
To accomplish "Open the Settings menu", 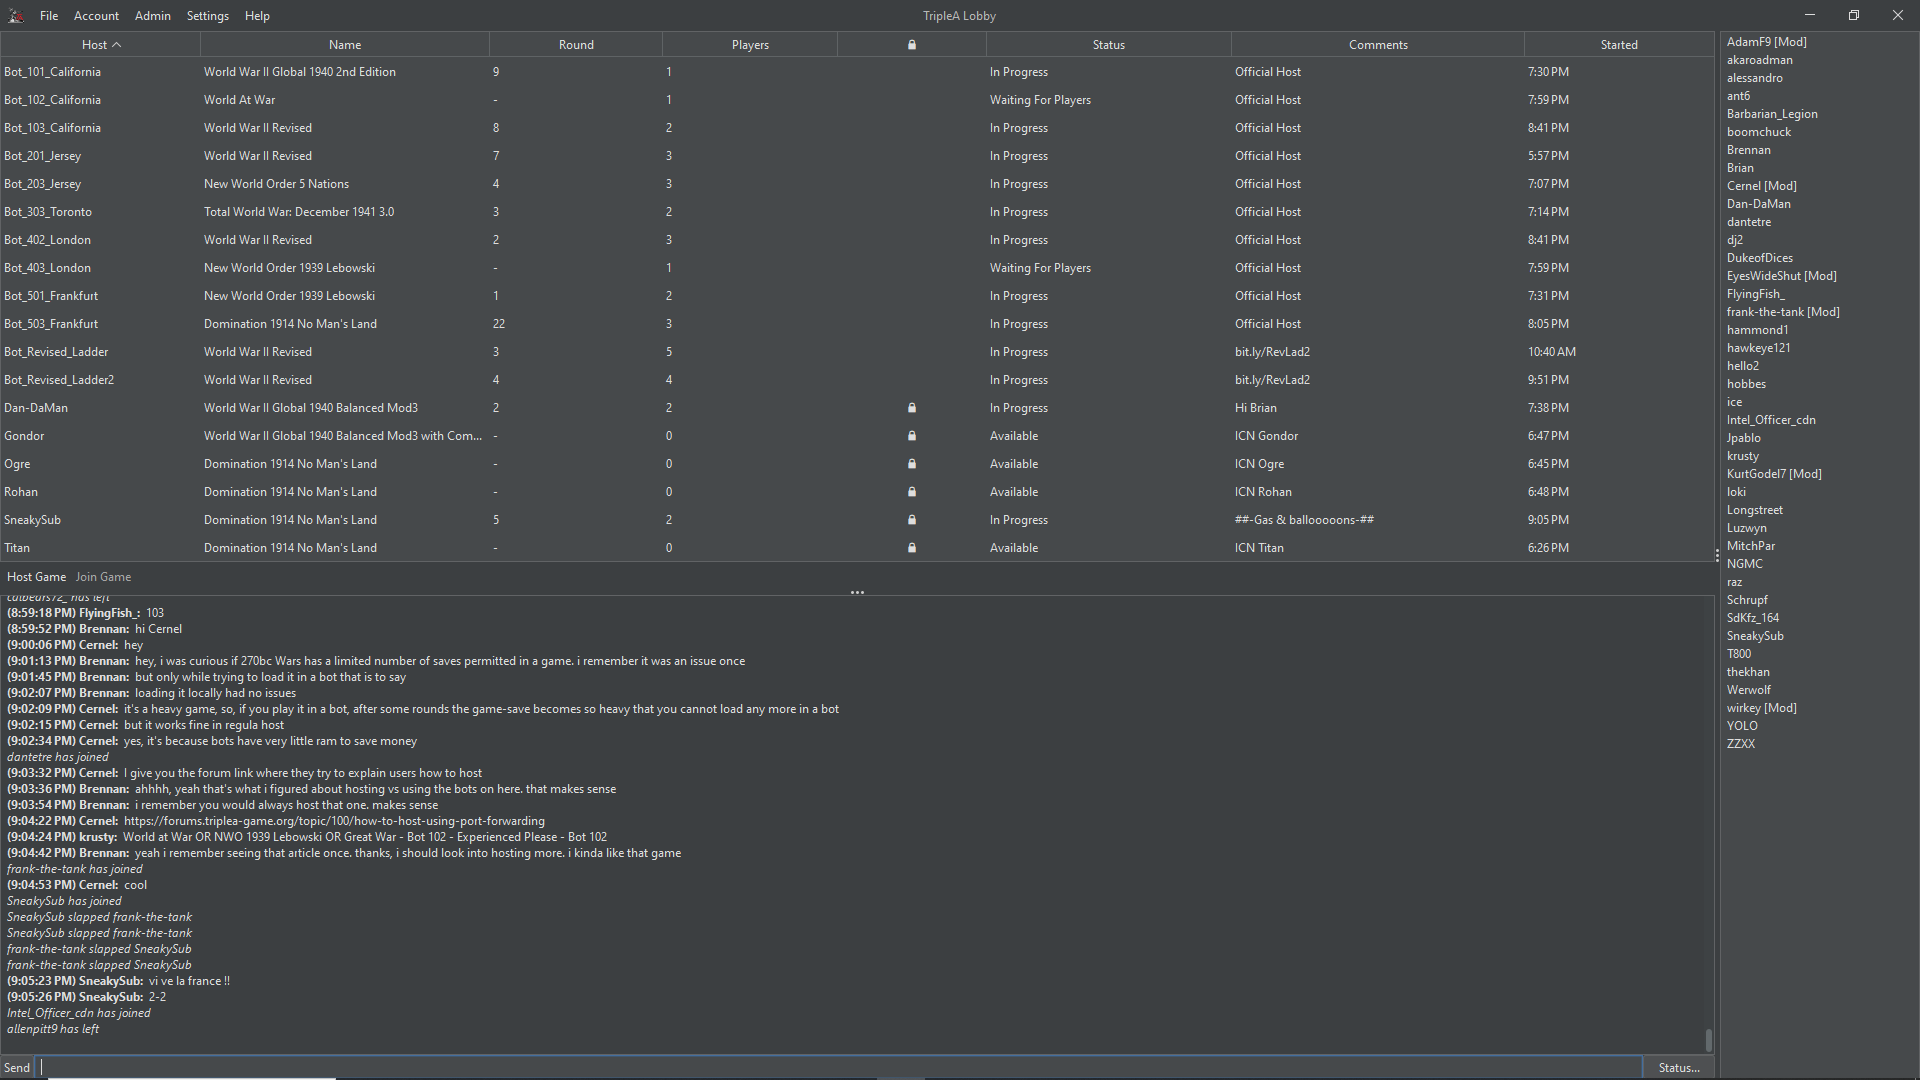I will click(208, 16).
